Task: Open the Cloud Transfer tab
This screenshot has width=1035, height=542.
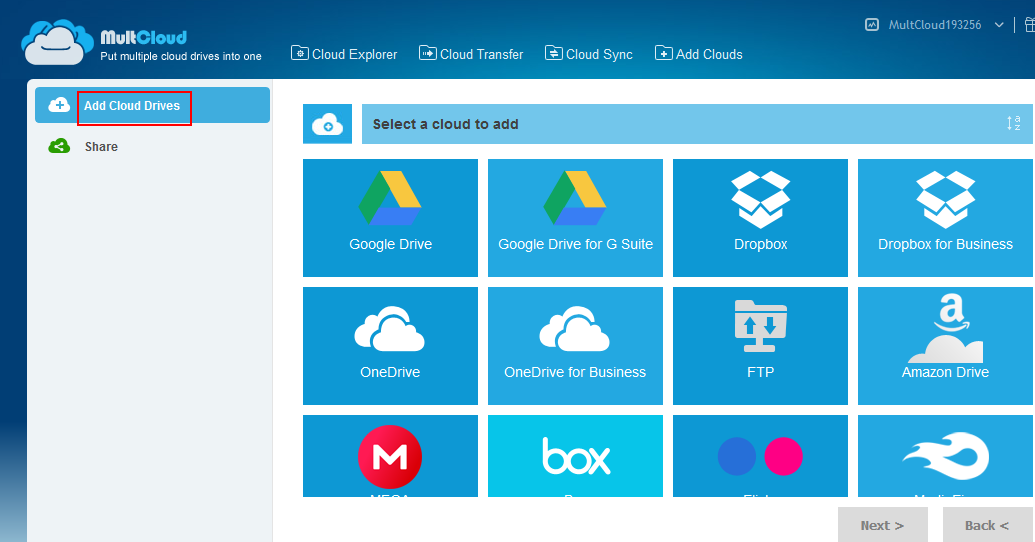Action: pos(471,54)
